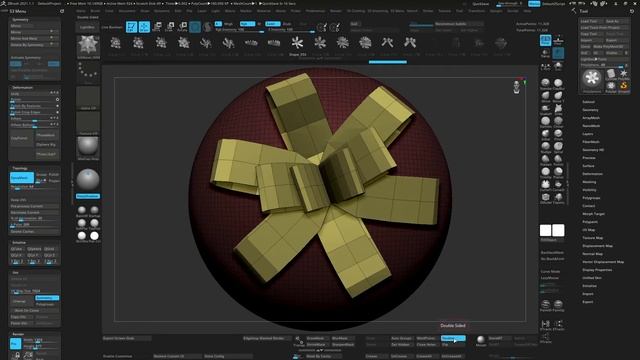
Task: Open the MatCap material selector
Action: [x=88, y=148]
